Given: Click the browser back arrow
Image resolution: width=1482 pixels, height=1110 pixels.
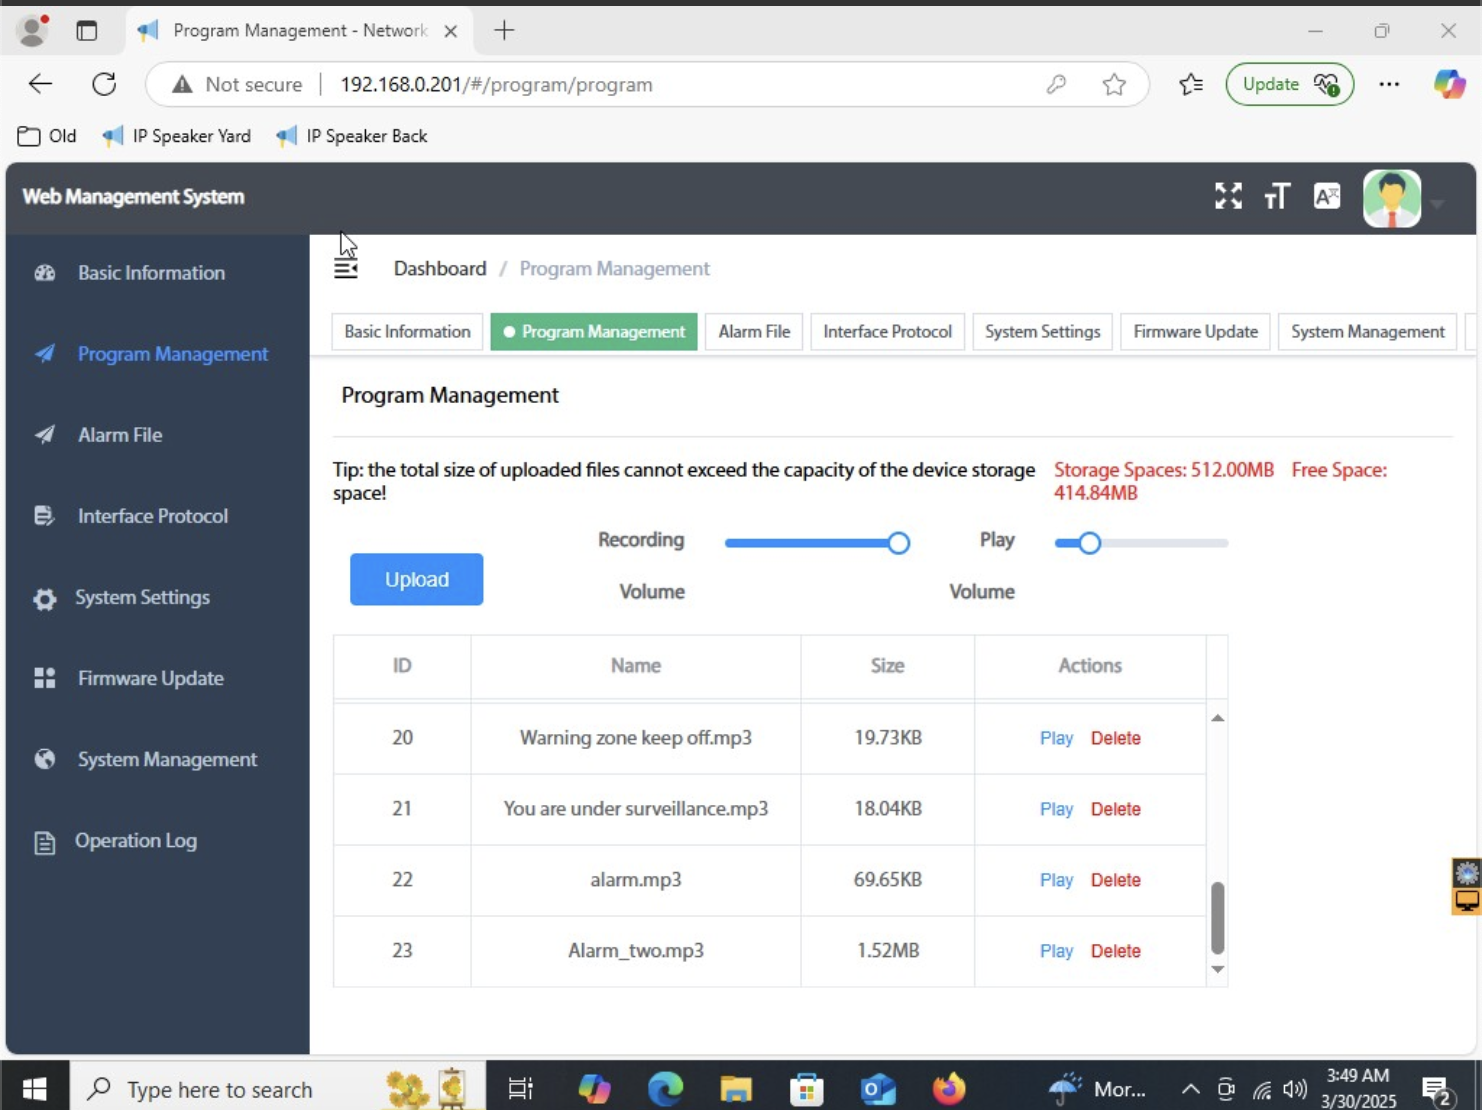Looking at the screenshot, I should [x=40, y=84].
